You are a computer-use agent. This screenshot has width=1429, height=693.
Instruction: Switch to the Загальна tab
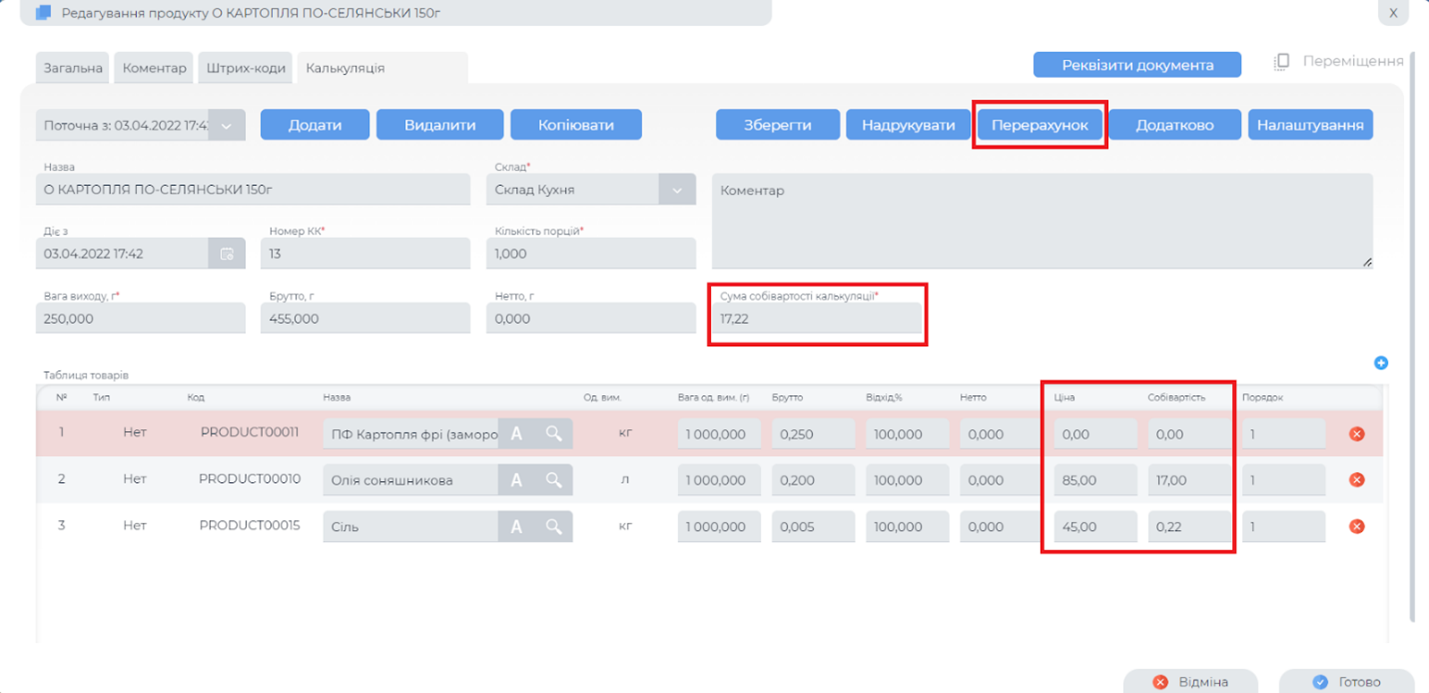(73, 68)
